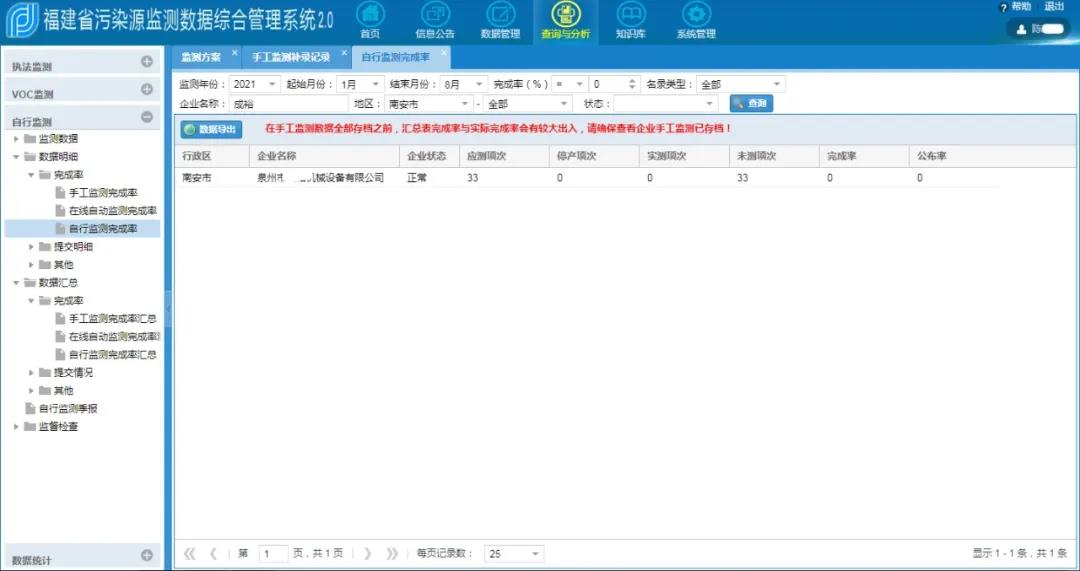The image size is (1080, 571).
Task: Open the 首页 home icon
Action: coord(370,15)
